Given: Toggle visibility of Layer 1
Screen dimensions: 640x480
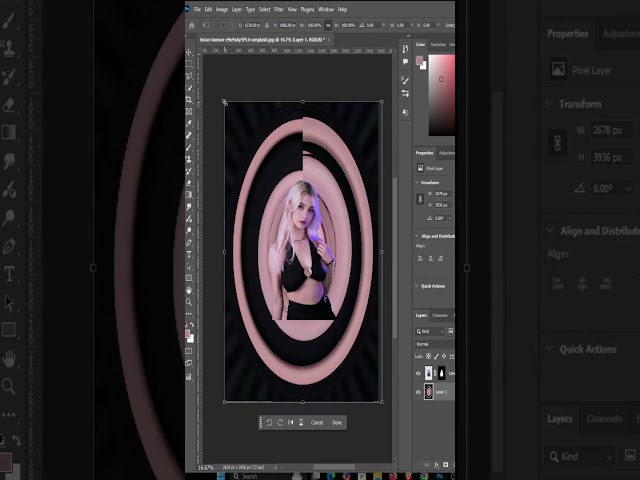Looking at the screenshot, I should point(418,392).
